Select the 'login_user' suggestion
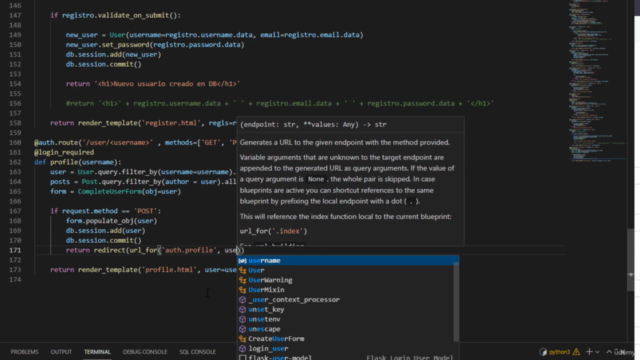 click(x=348, y=349)
